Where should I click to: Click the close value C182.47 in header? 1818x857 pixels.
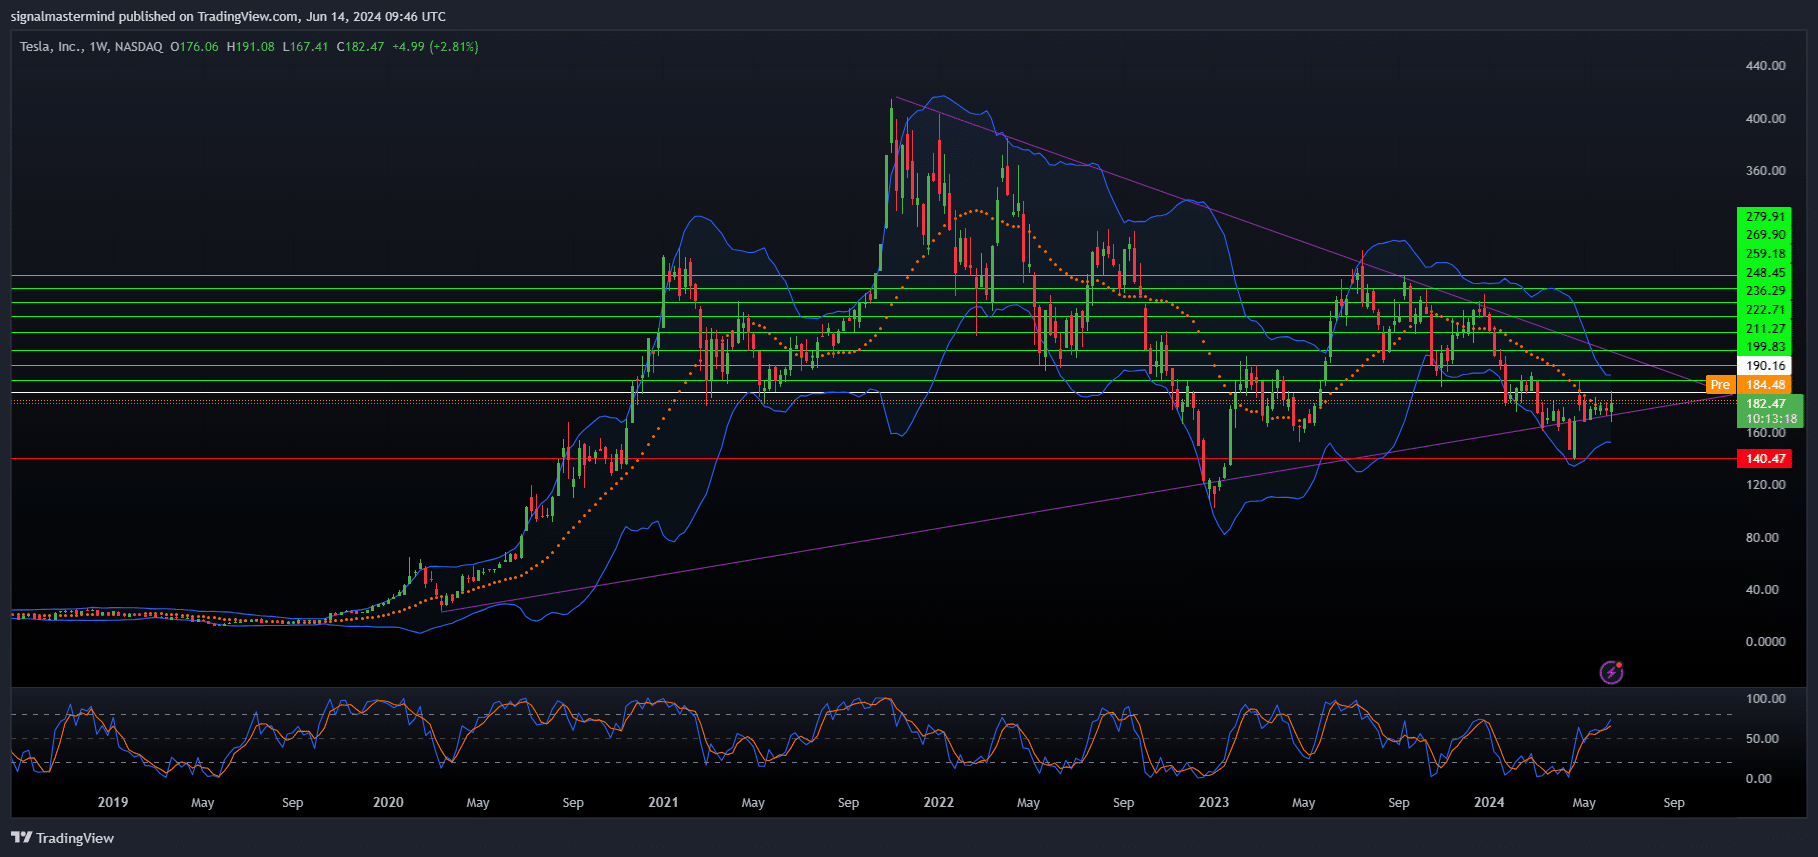[x=360, y=47]
